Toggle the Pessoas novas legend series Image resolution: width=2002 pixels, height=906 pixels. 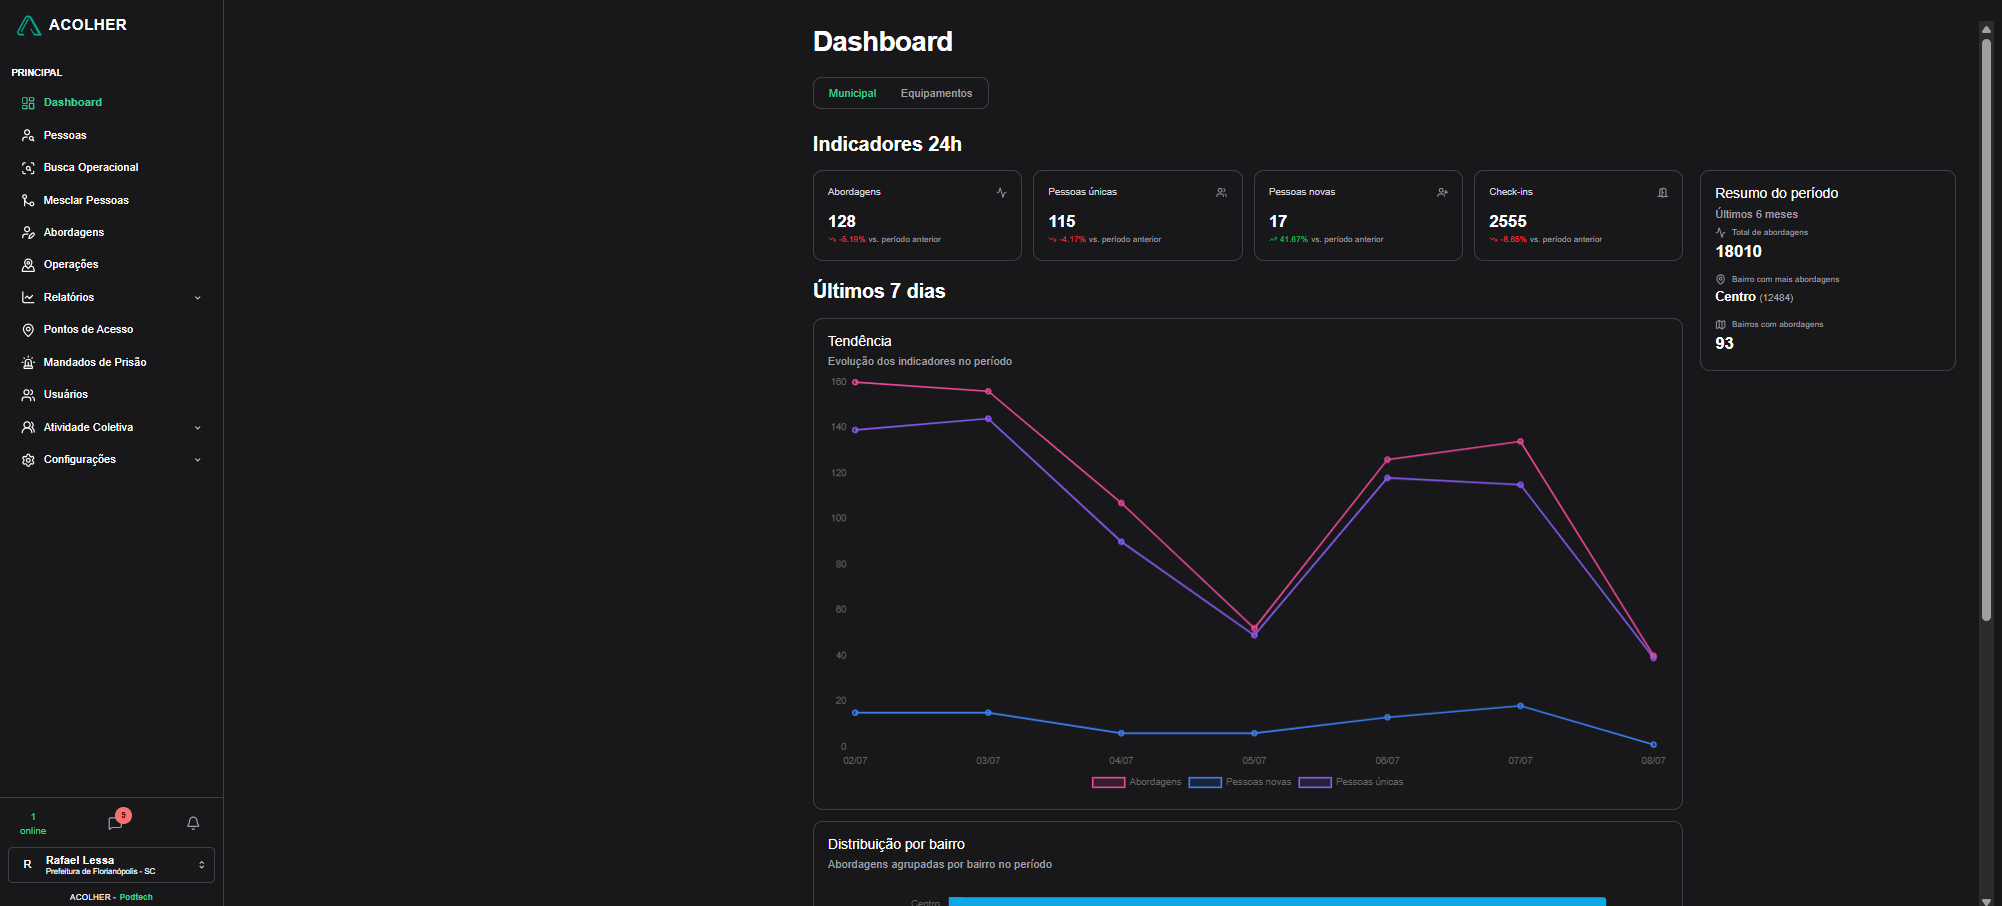click(x=1239, y=782)
